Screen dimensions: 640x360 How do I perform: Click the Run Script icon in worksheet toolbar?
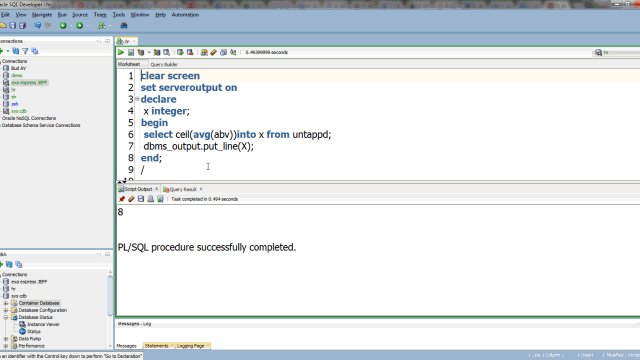(x=131, y=52)
